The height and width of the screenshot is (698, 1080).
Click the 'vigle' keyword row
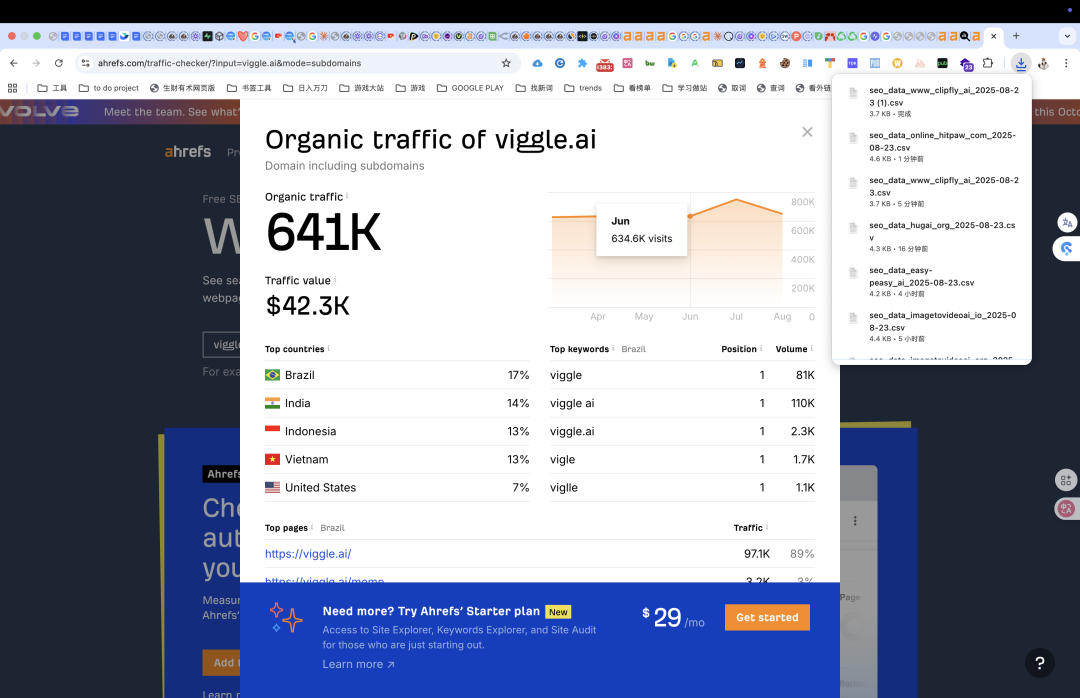pos(682,459)
